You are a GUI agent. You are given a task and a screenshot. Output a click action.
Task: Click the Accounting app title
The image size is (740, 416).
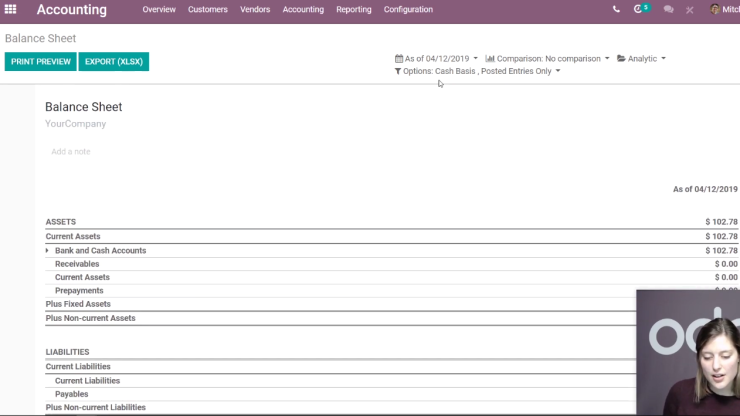[72, 9]
